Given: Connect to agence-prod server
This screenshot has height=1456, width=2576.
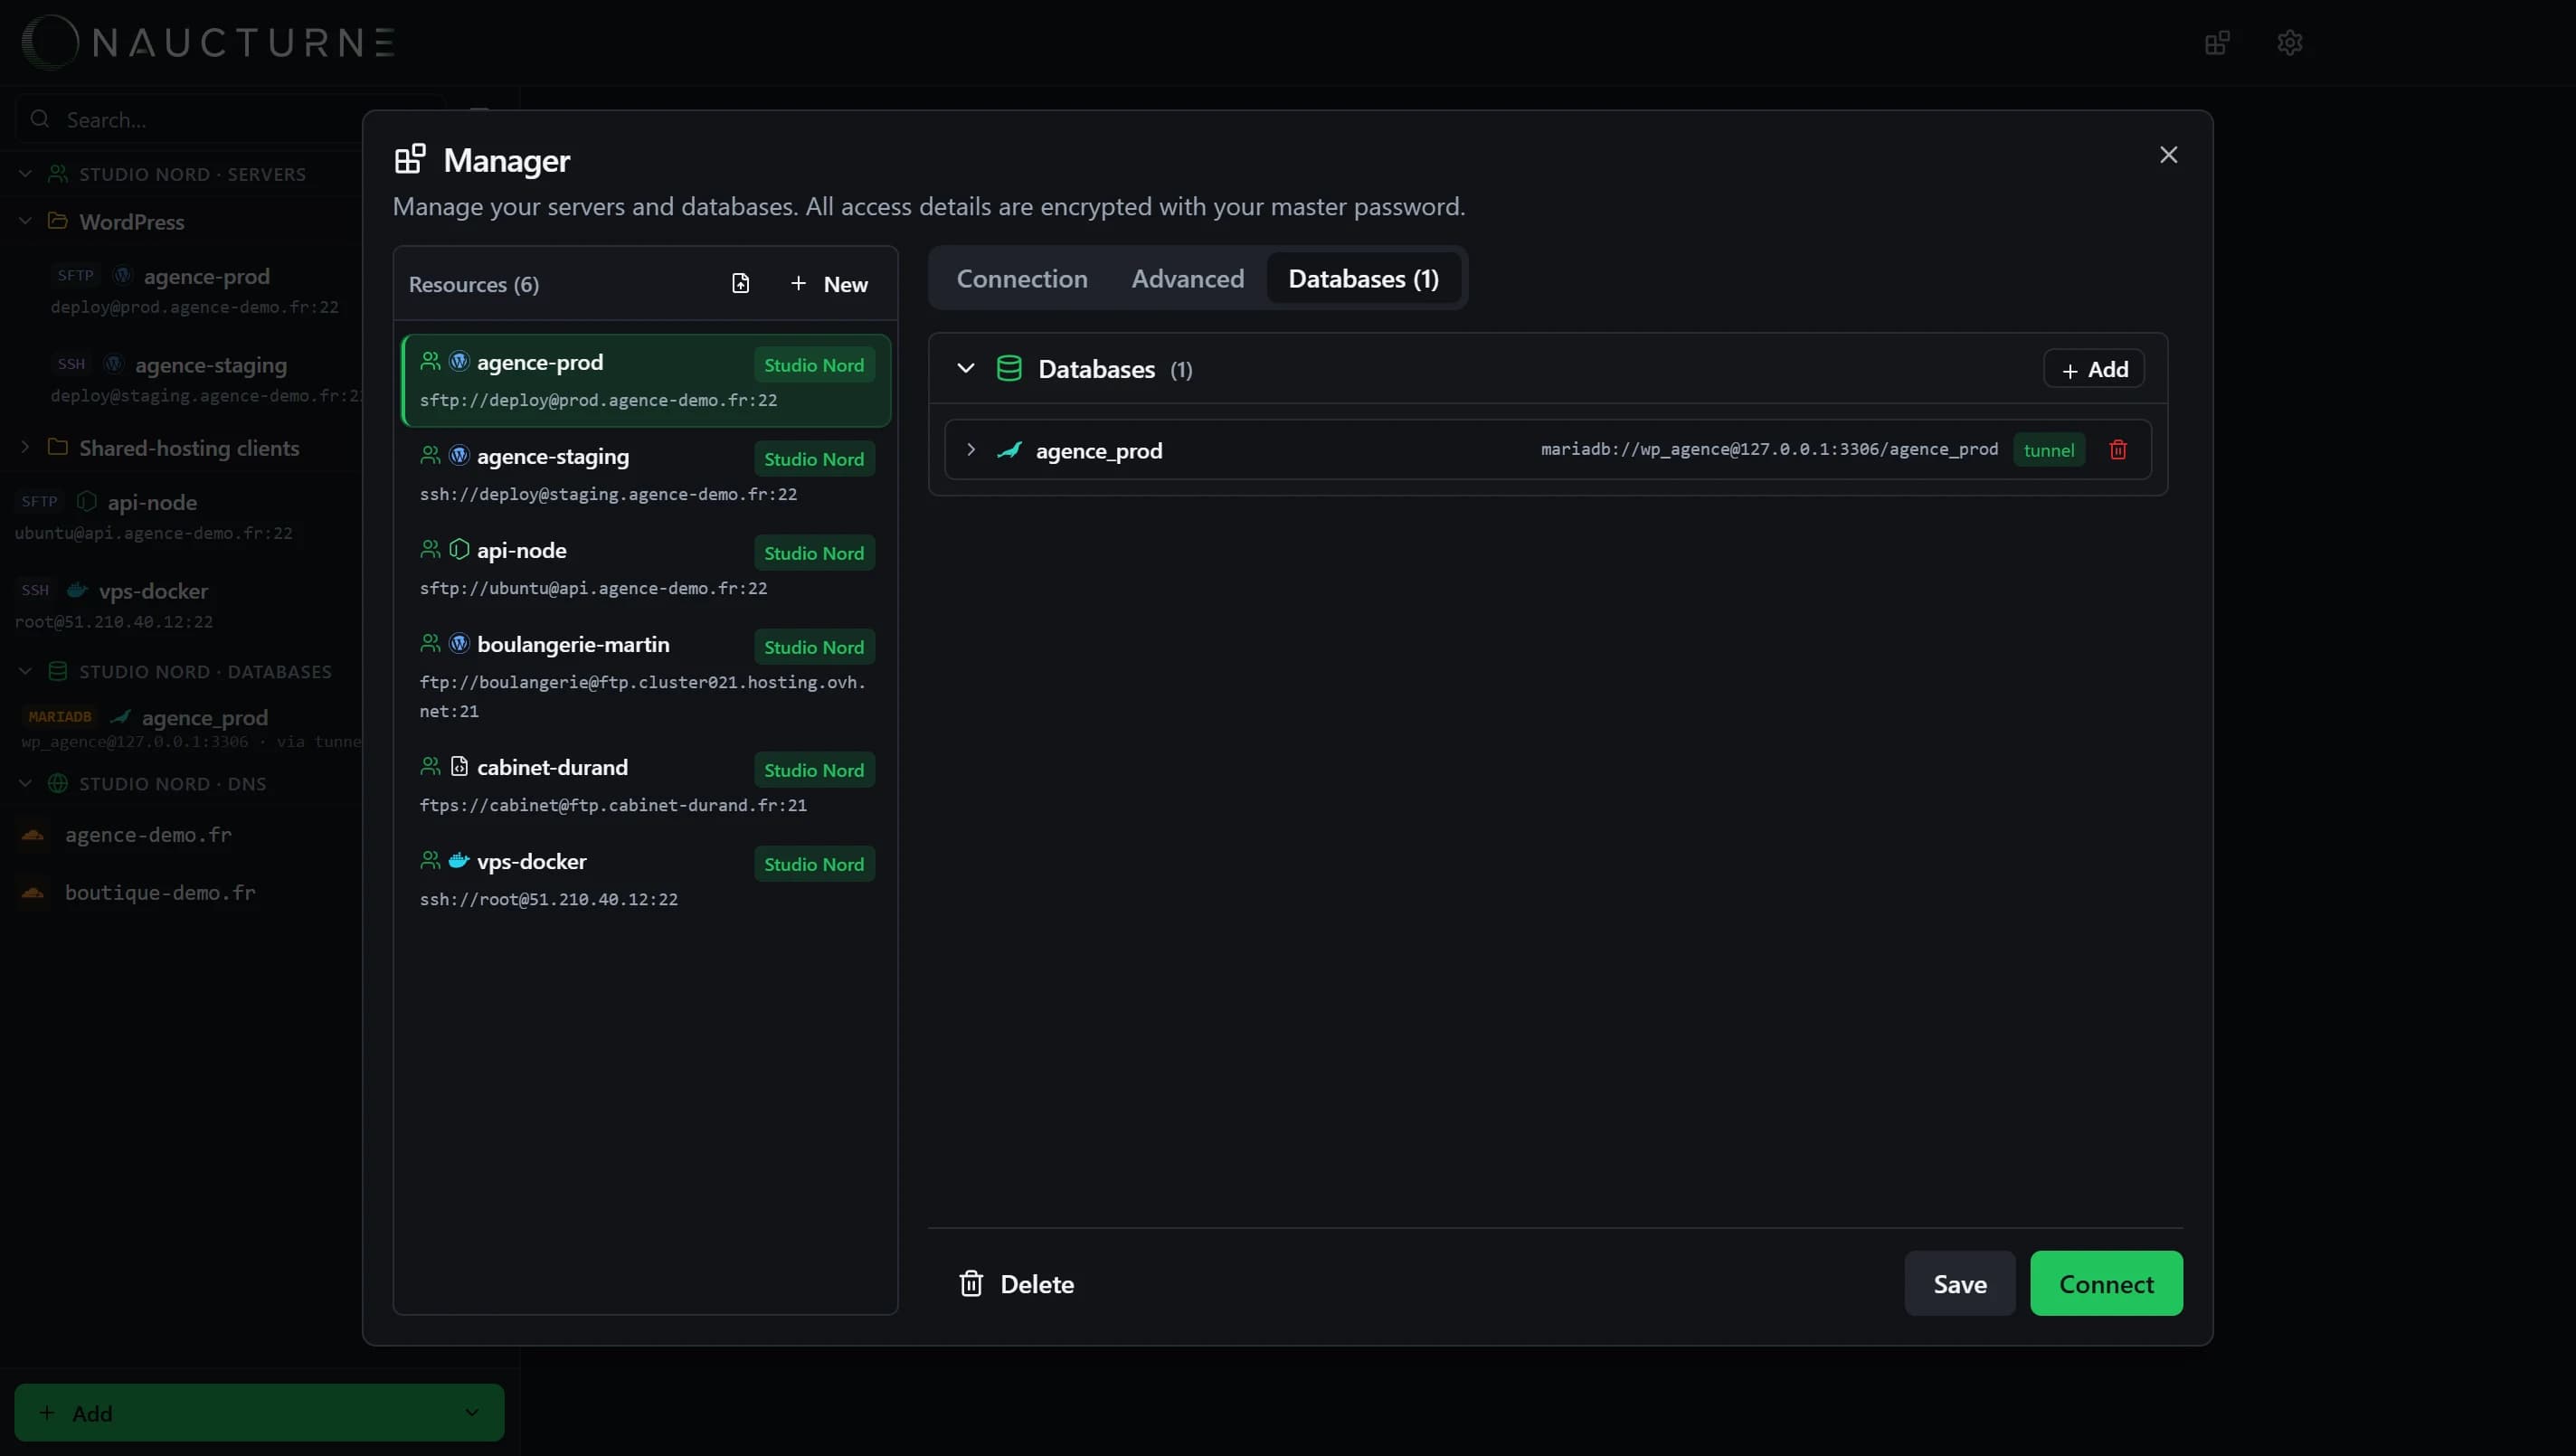Looking at the screenshot, I should [x=2106, y=1283].
